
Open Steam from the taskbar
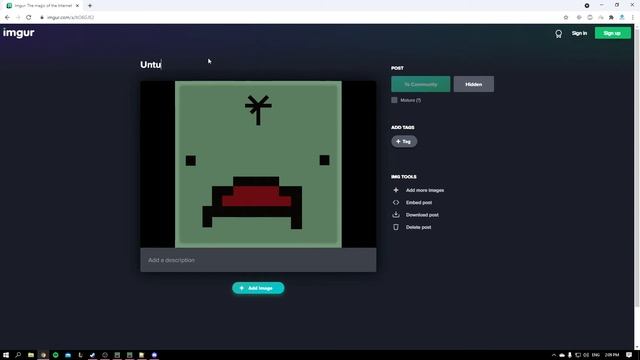point(92,355)
